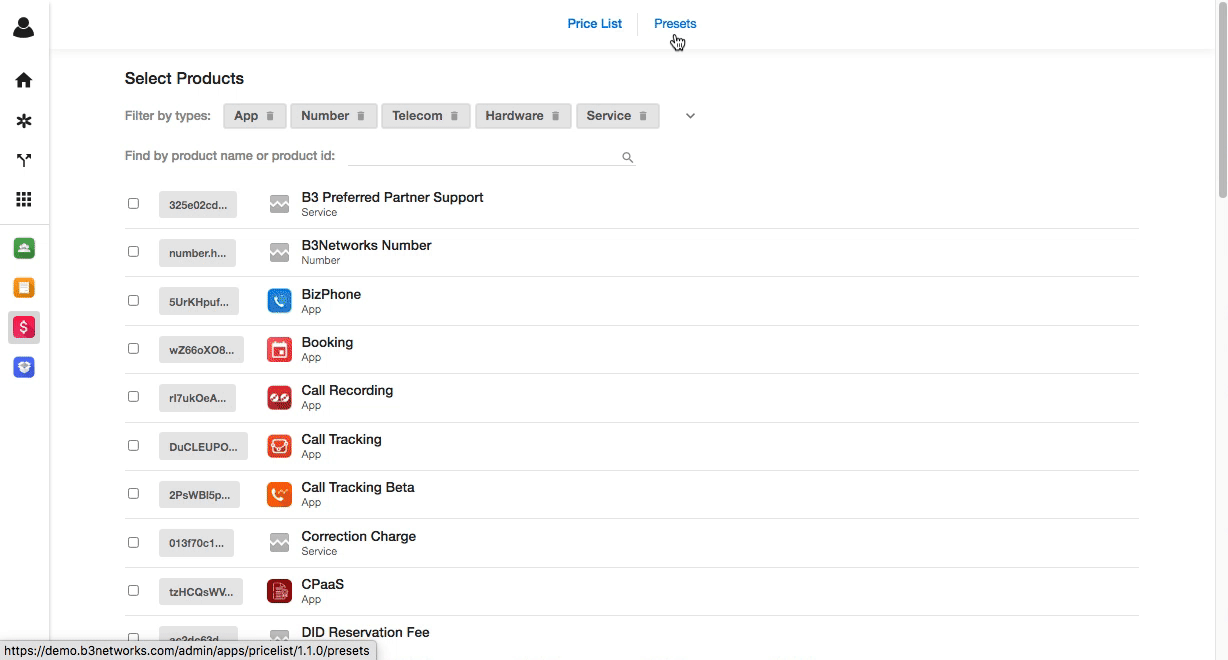Click the Call Tracking app icon
1228x660 pixels.
coord(279,446)
